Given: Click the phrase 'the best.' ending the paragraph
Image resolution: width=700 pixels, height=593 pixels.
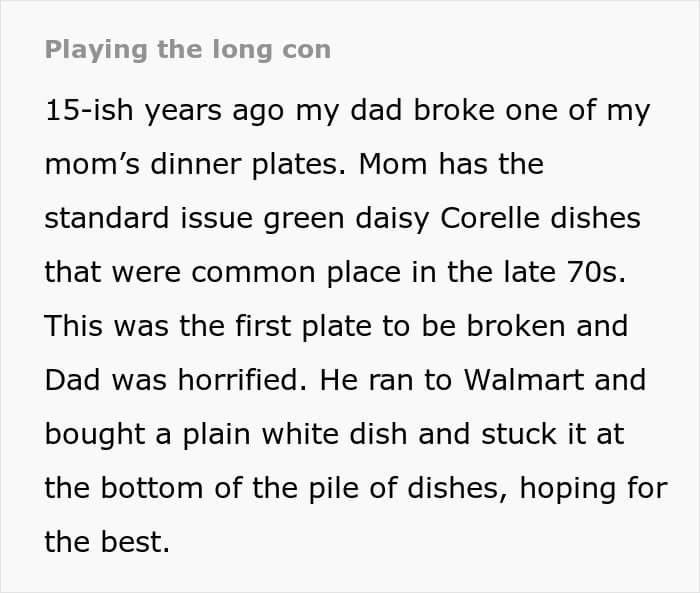Looking at the screenshot, I should [x=107, y=542].
